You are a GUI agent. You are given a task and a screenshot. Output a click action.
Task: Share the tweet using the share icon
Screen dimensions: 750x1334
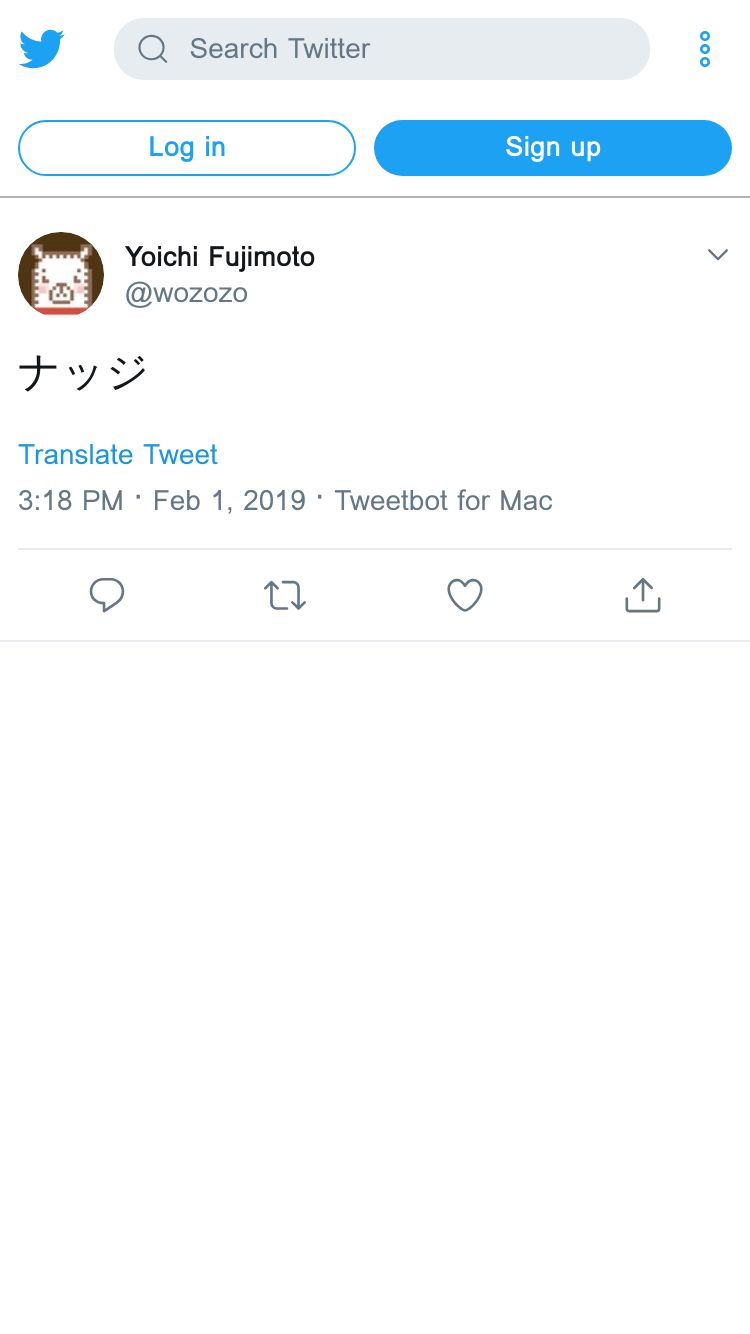[x=643, y=596]
